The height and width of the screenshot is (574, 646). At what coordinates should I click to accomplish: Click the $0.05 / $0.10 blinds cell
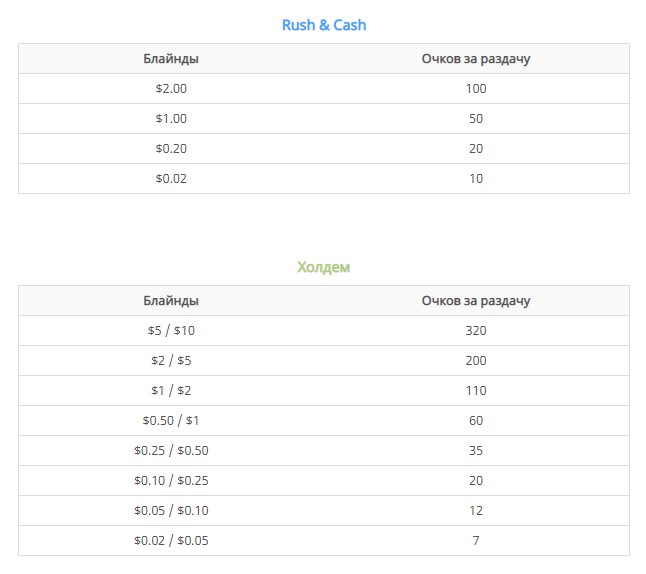coord(171,511)
